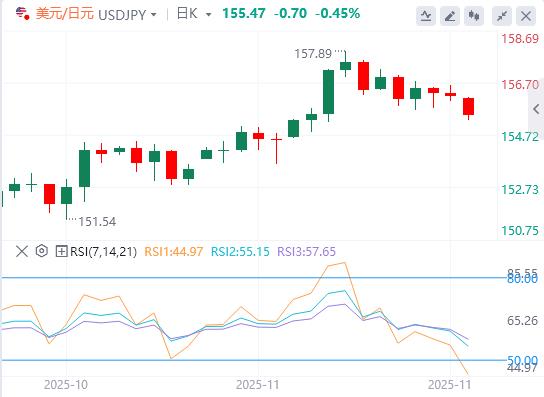The image size is (544, 397).
Task: Add an indicator with the plus box icon
Action: click(x=61, y=251)
